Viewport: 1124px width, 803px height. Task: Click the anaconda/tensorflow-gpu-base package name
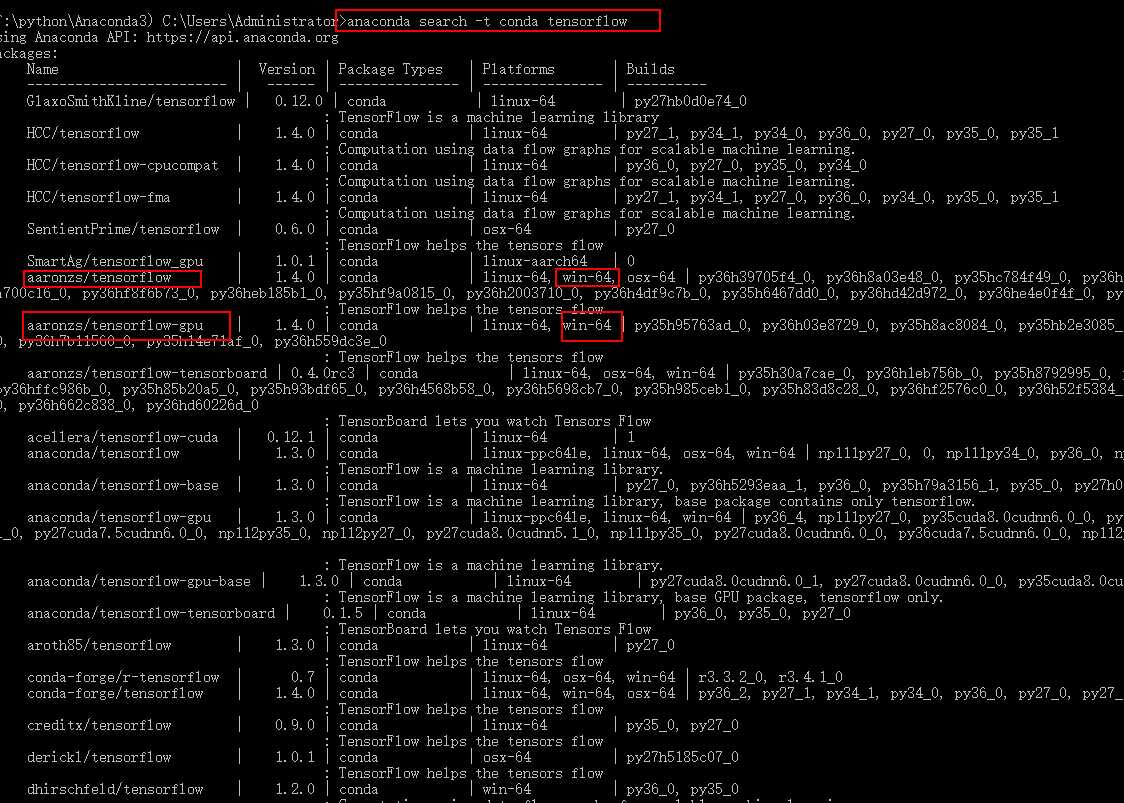pos(138,581)
